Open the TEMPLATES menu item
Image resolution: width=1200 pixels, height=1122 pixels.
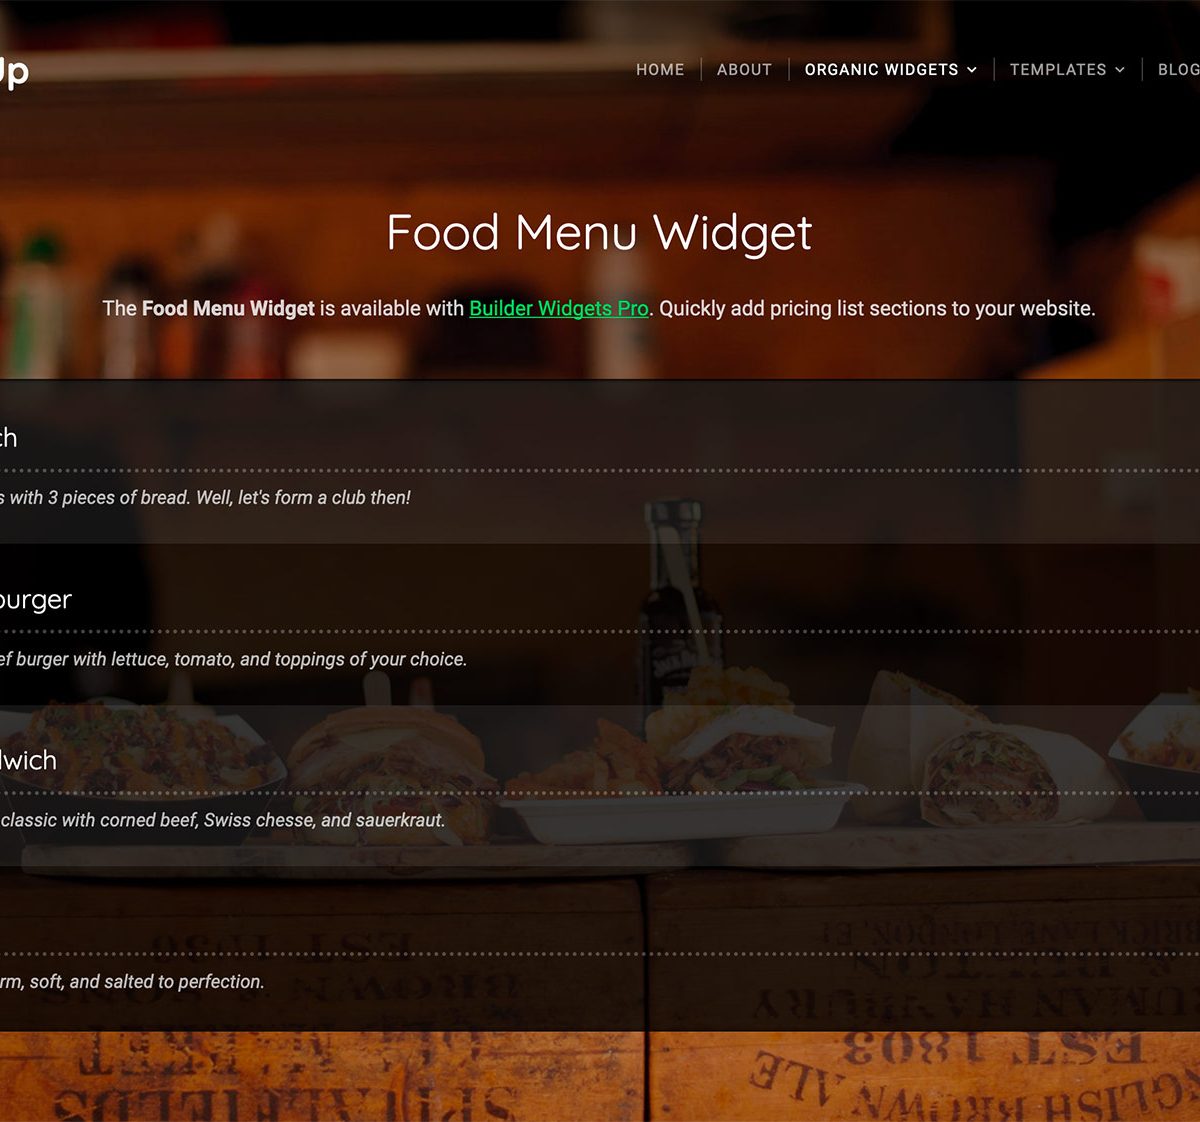(x=1058, y=70)
